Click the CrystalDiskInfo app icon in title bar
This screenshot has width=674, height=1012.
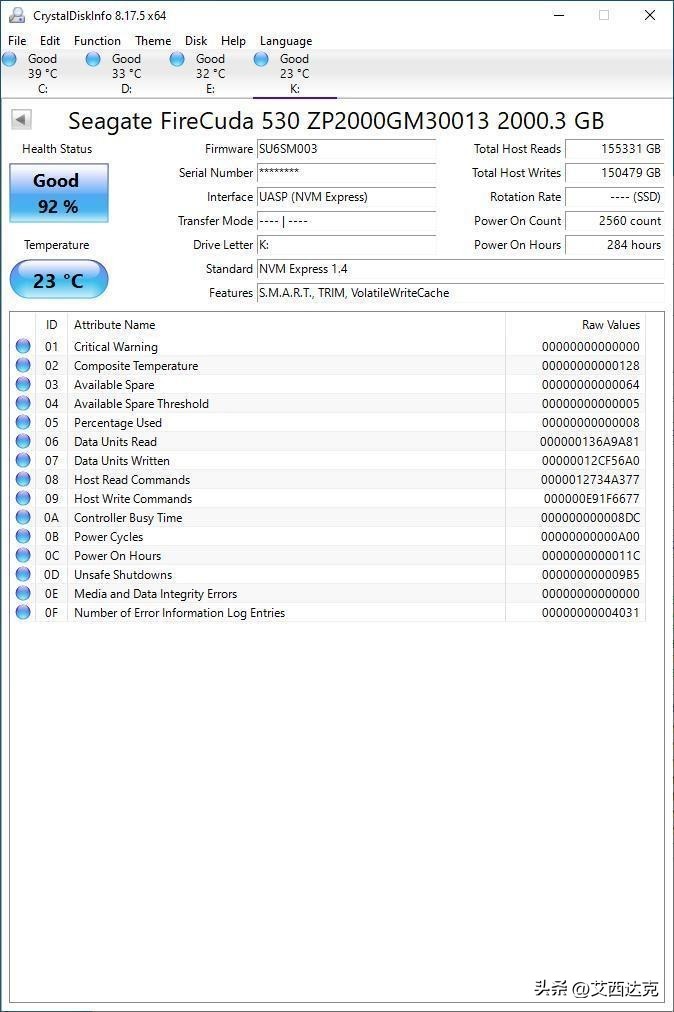[17, 15]
